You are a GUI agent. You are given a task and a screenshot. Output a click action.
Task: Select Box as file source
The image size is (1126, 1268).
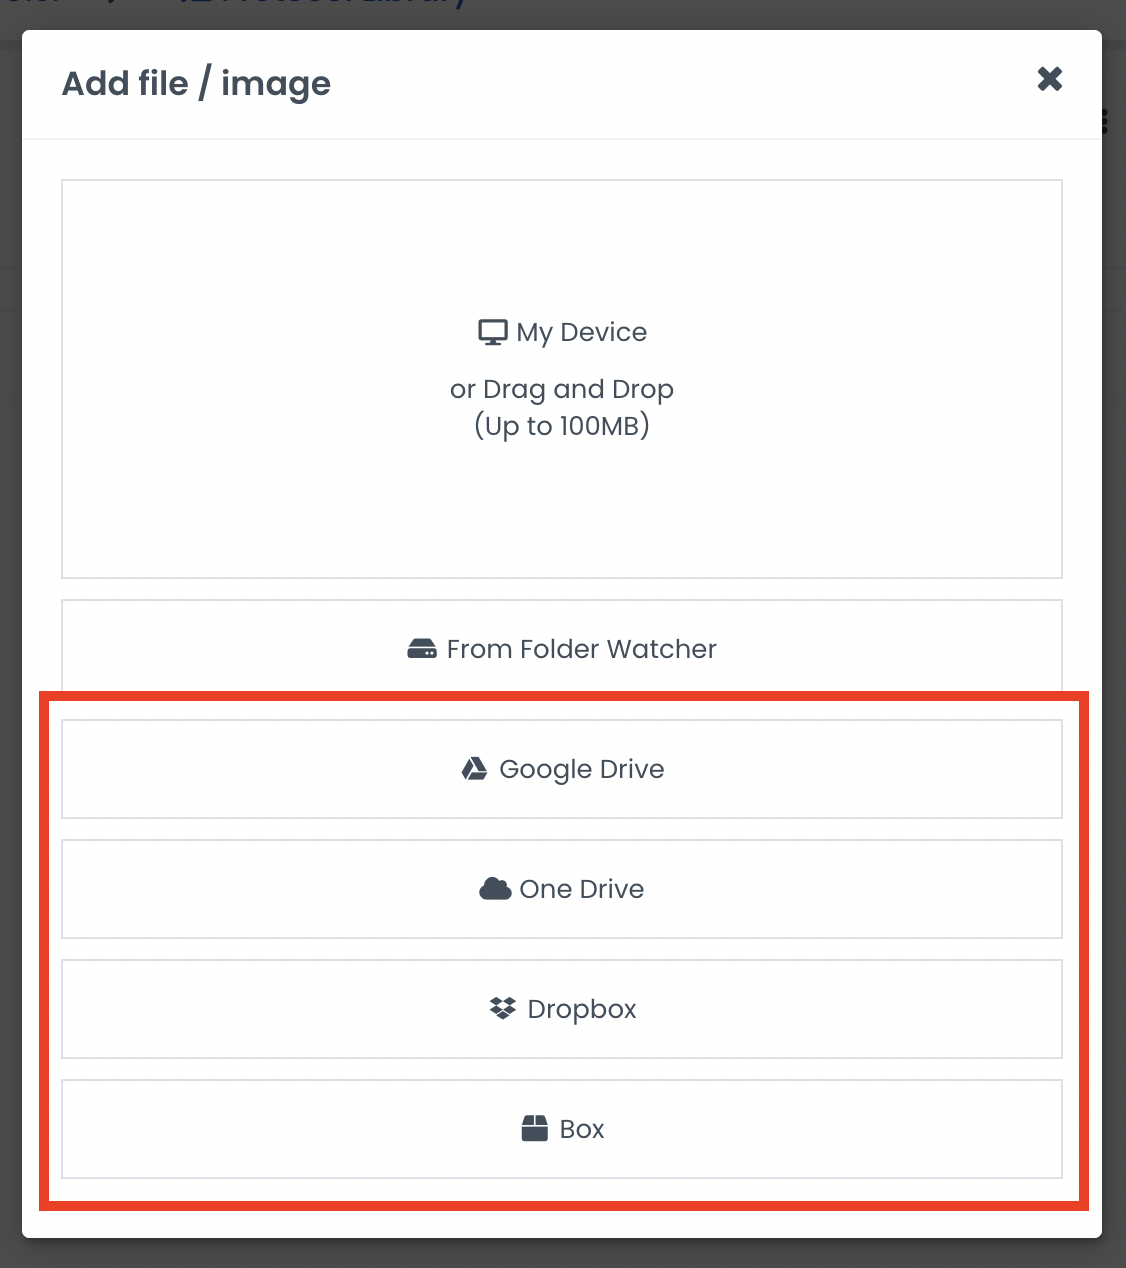click(562, 1129)
